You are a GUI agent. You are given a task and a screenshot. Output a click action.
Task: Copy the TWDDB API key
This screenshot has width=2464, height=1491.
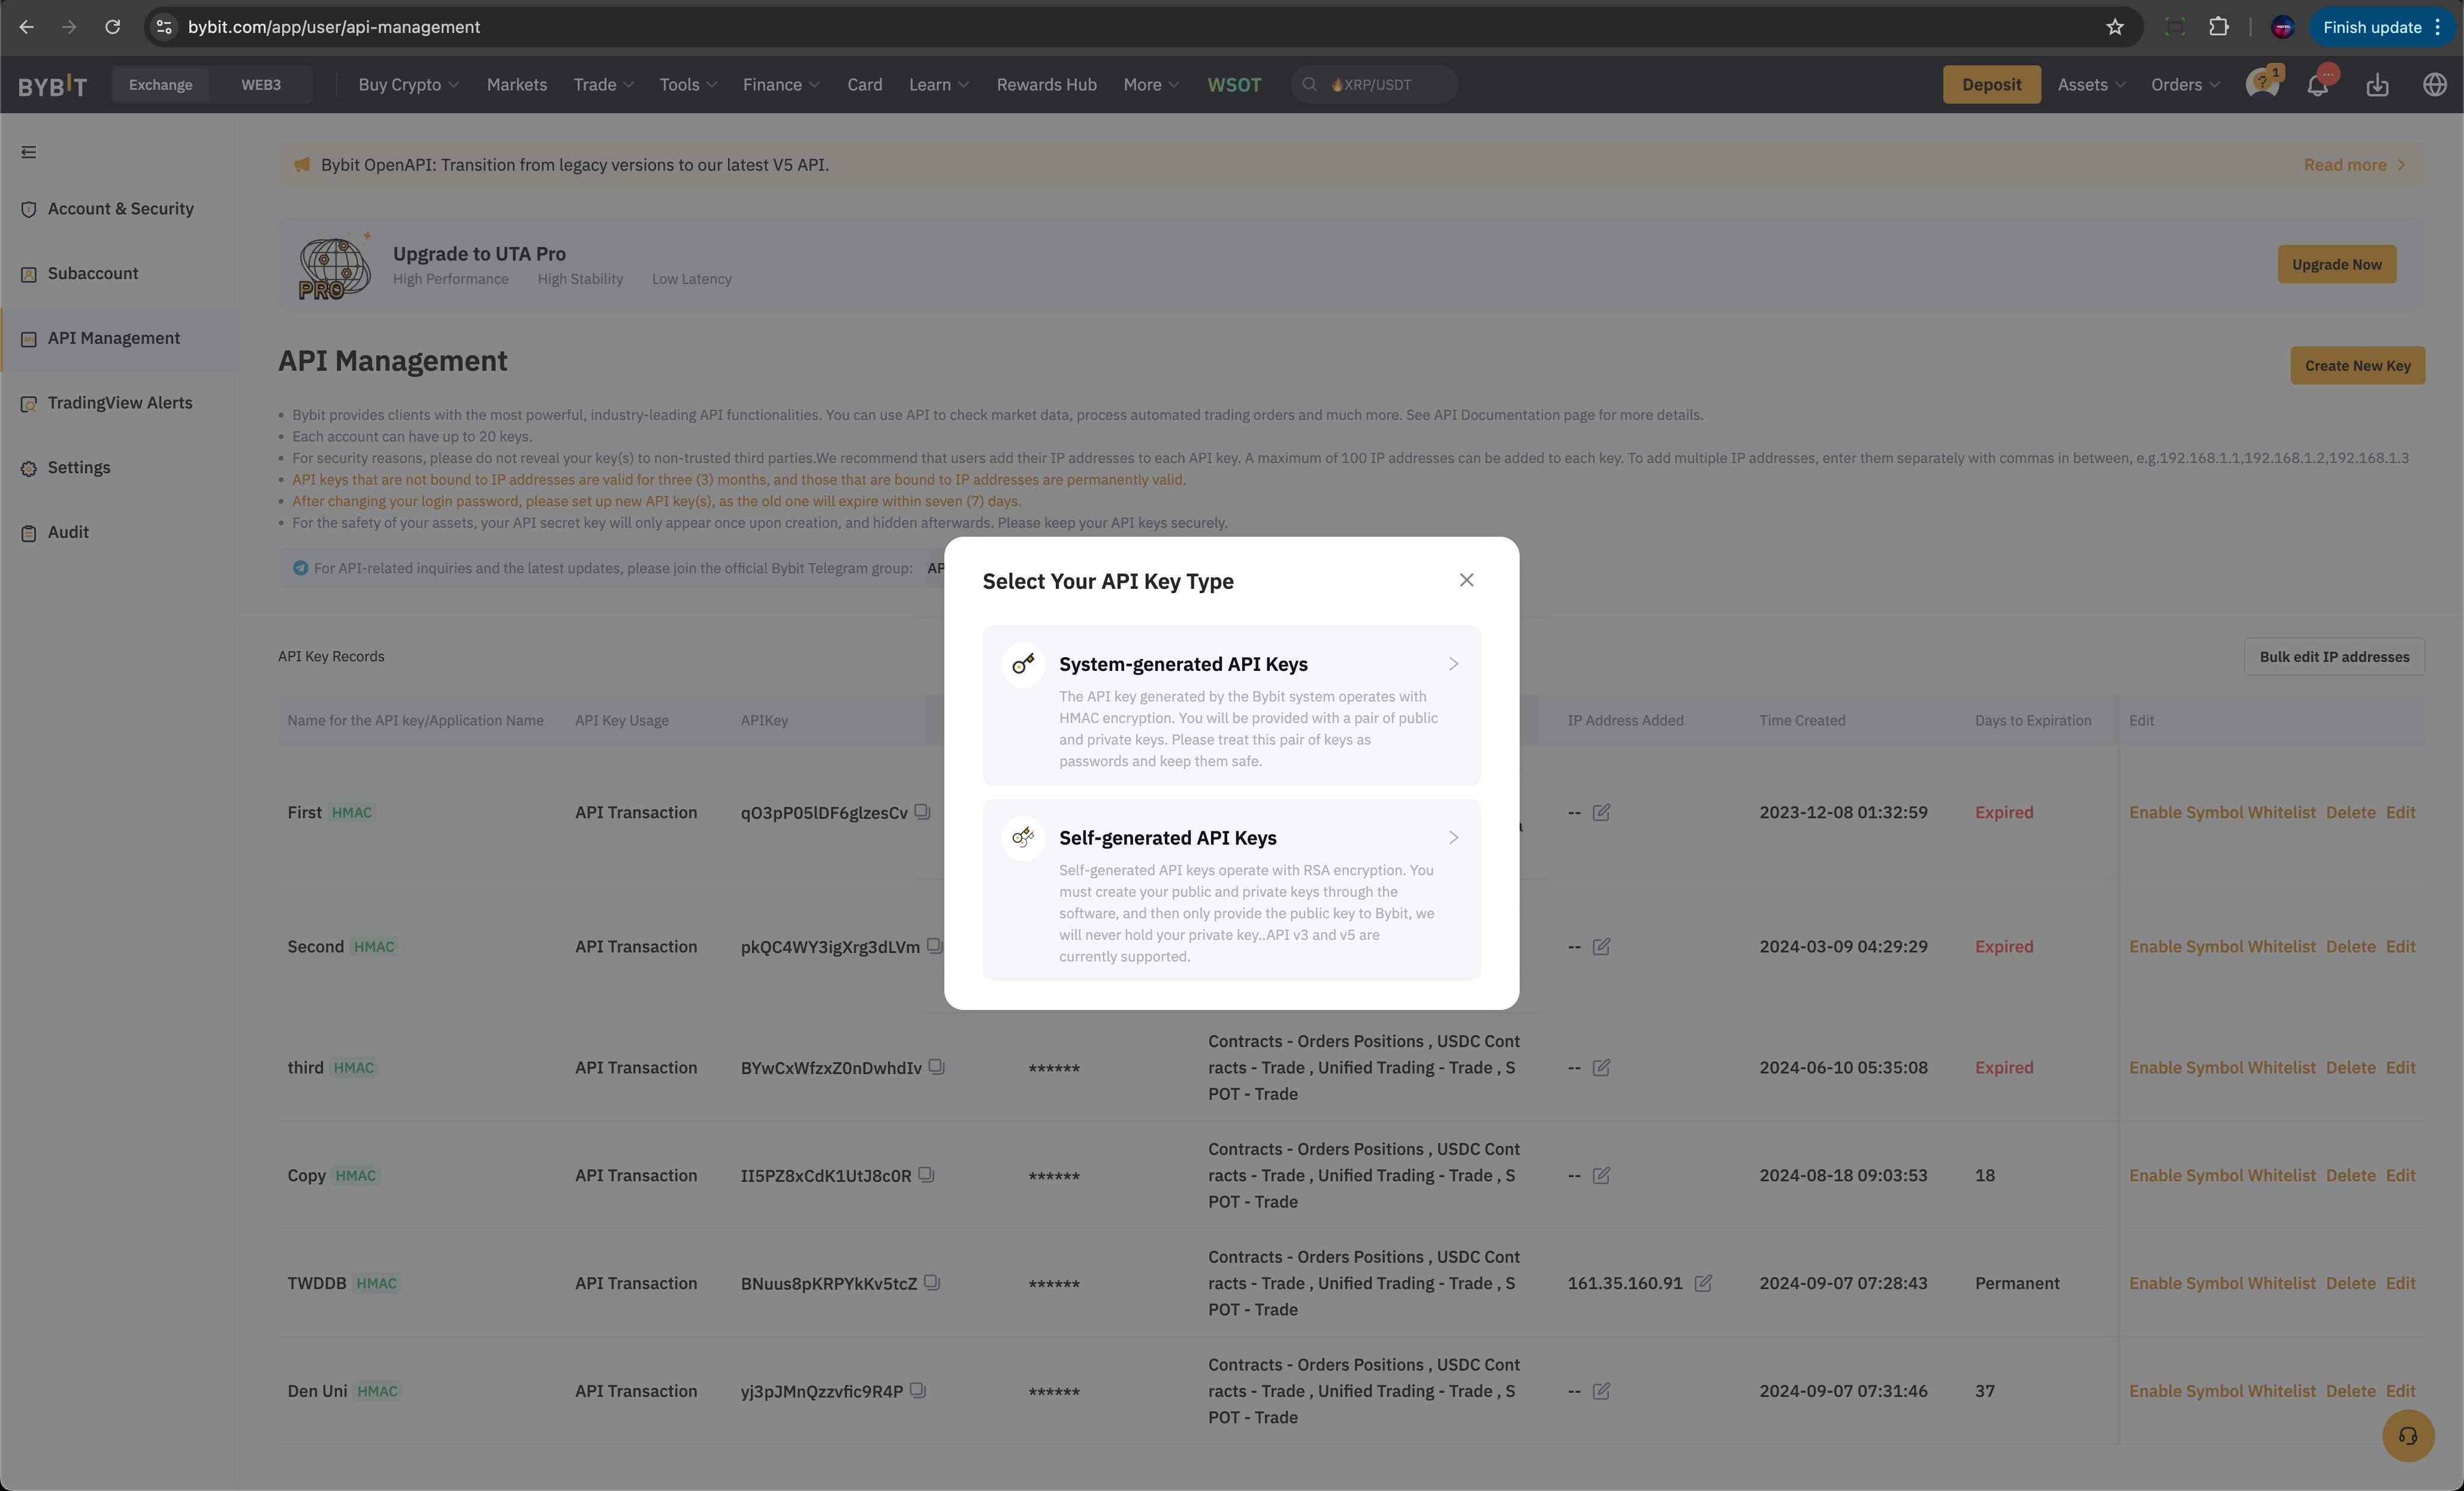click(931, 1283)
